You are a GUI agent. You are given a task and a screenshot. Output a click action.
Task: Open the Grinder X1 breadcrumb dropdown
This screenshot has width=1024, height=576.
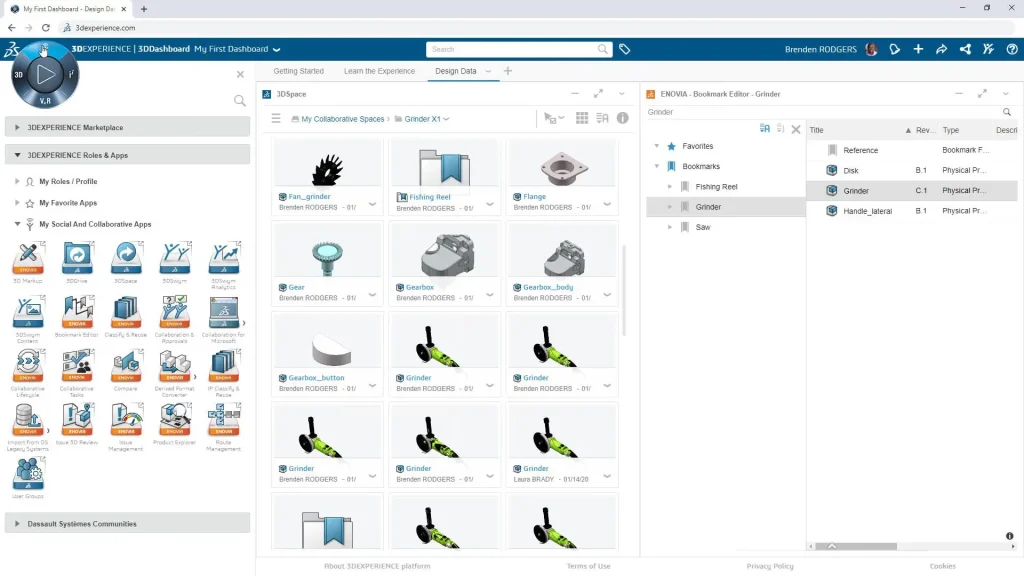[x=447, y=119]
